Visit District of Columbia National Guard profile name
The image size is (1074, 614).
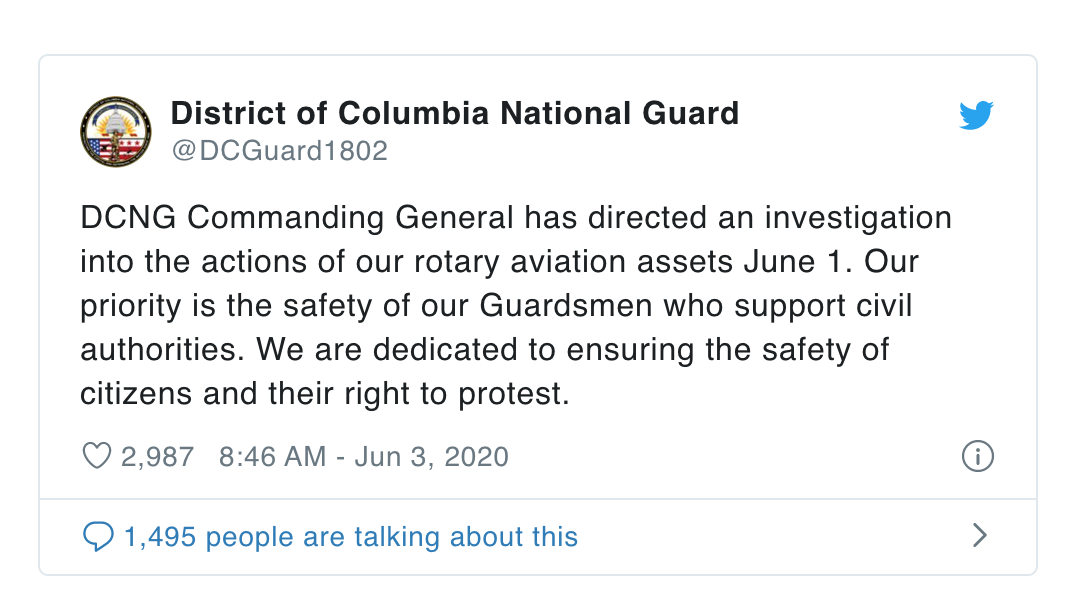click(455, 114)
